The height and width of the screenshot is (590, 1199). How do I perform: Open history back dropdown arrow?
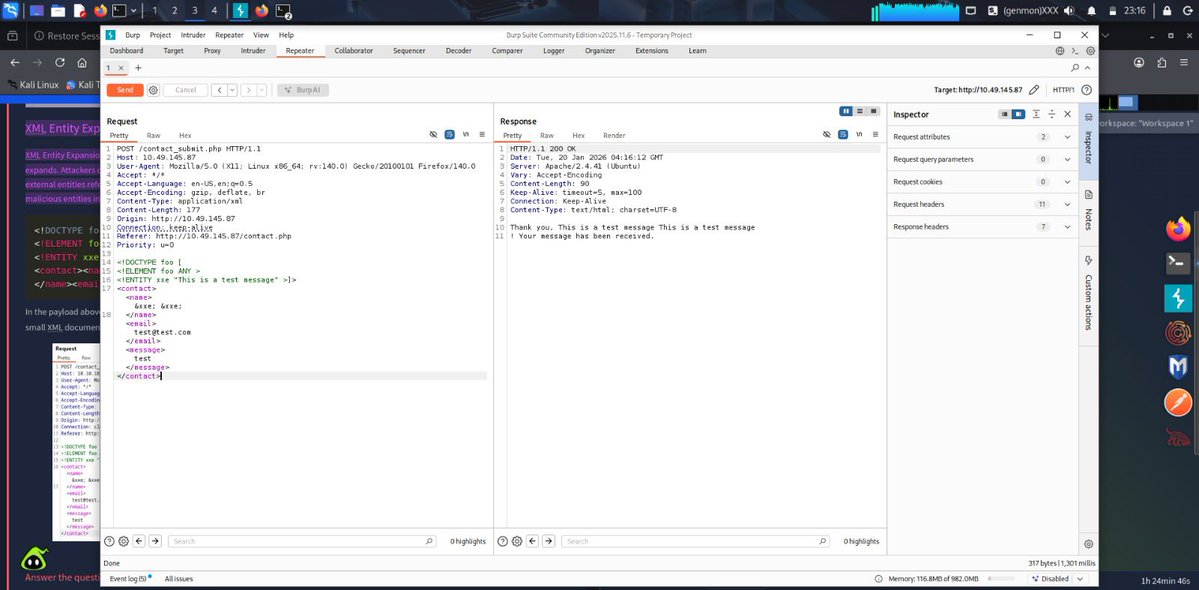(232, 90)
